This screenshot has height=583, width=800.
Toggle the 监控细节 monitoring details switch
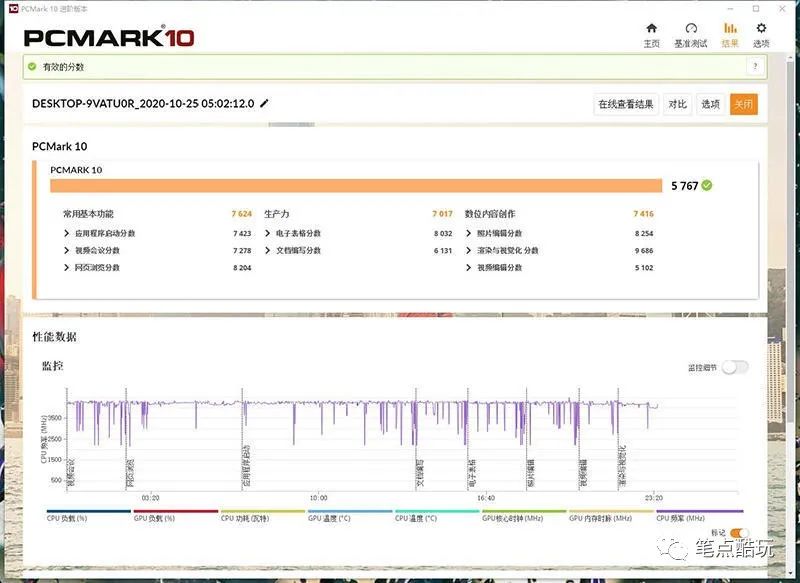click(735, 367)
